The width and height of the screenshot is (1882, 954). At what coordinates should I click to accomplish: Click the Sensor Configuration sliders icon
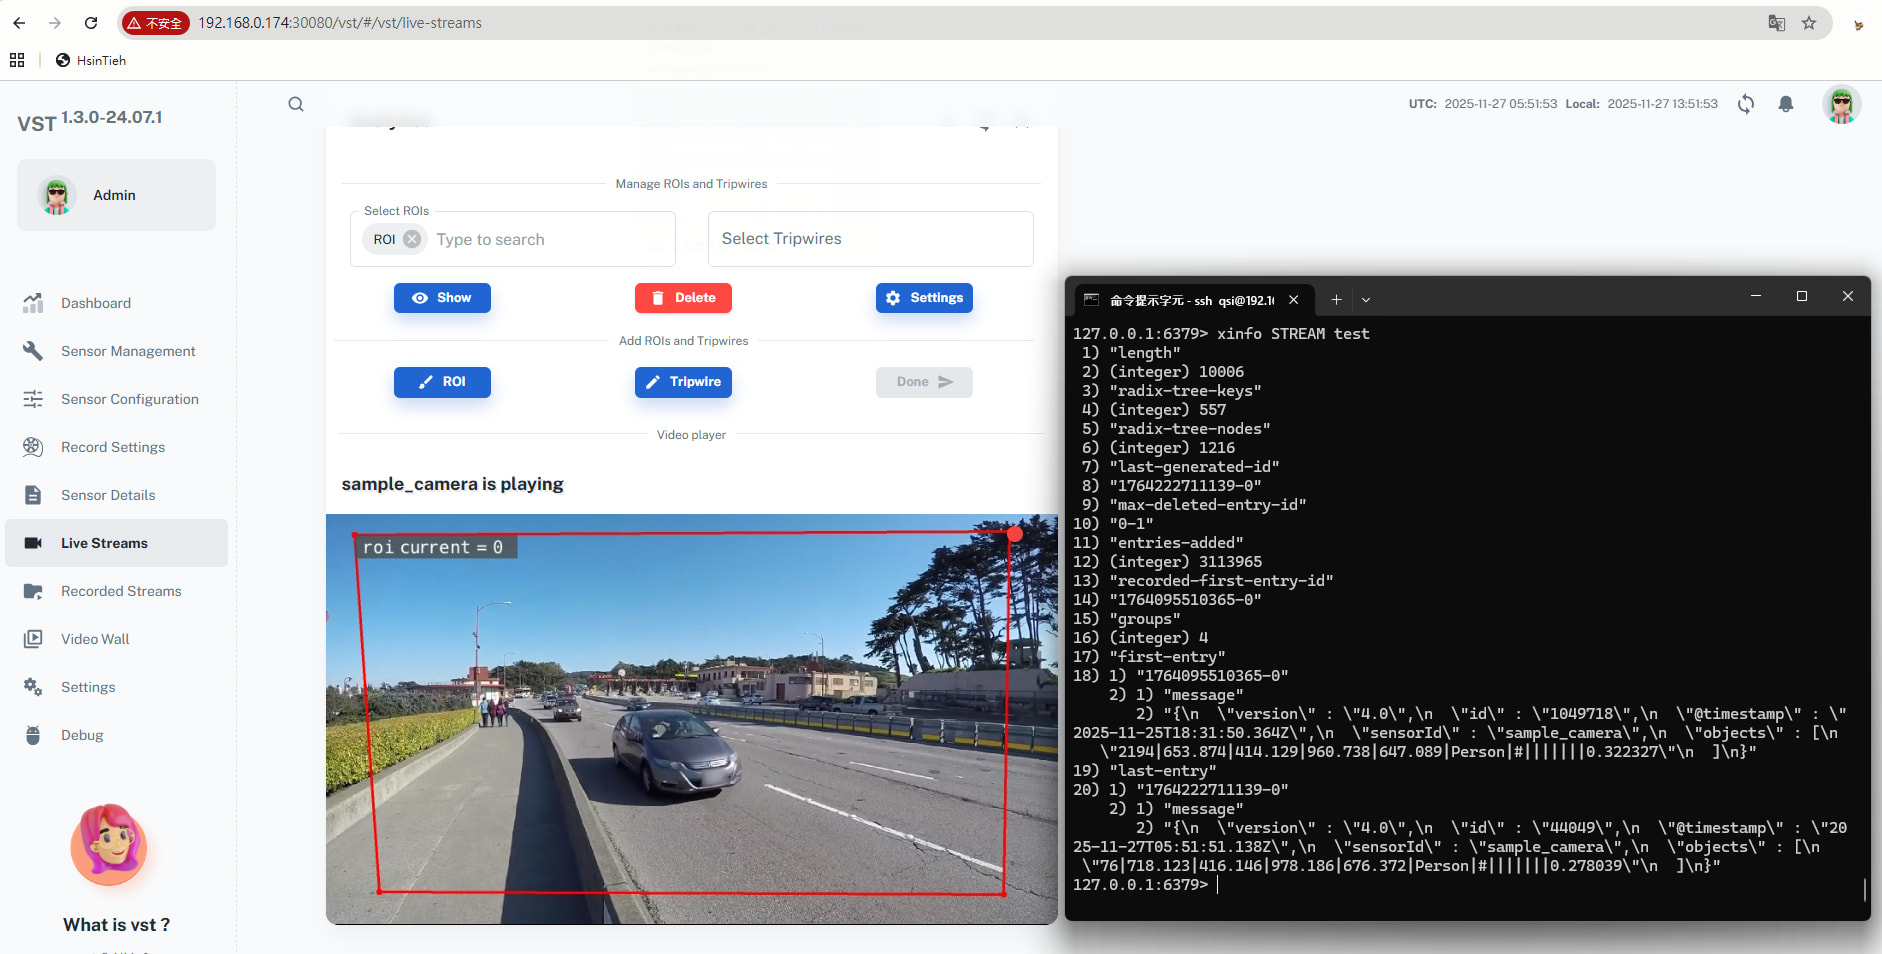[x=33, y=399]
